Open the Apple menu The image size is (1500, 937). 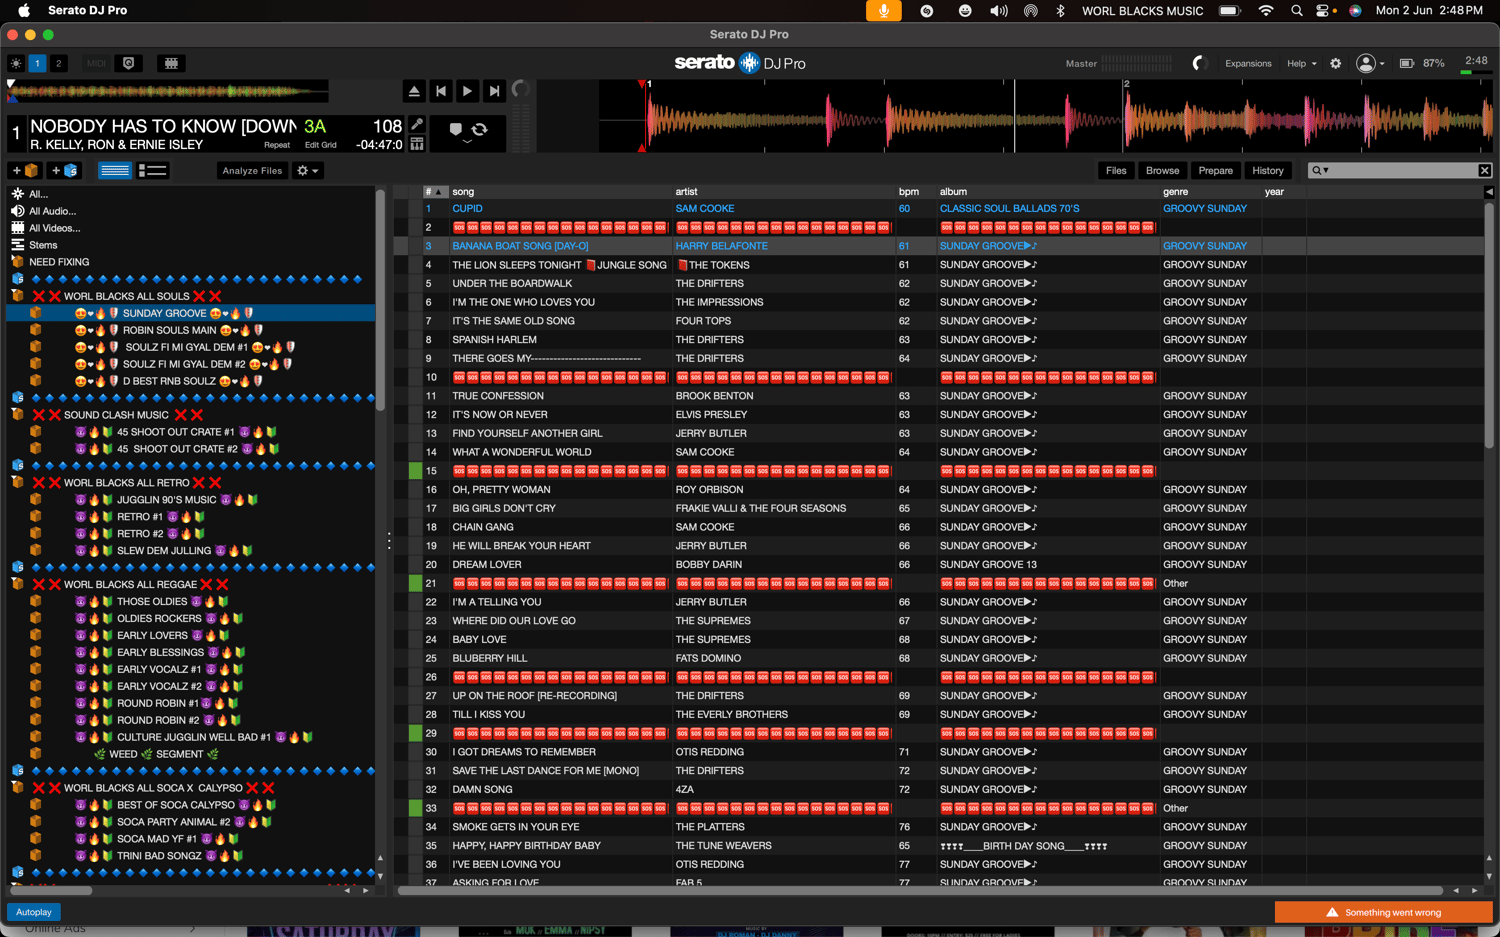click(24, 10)
